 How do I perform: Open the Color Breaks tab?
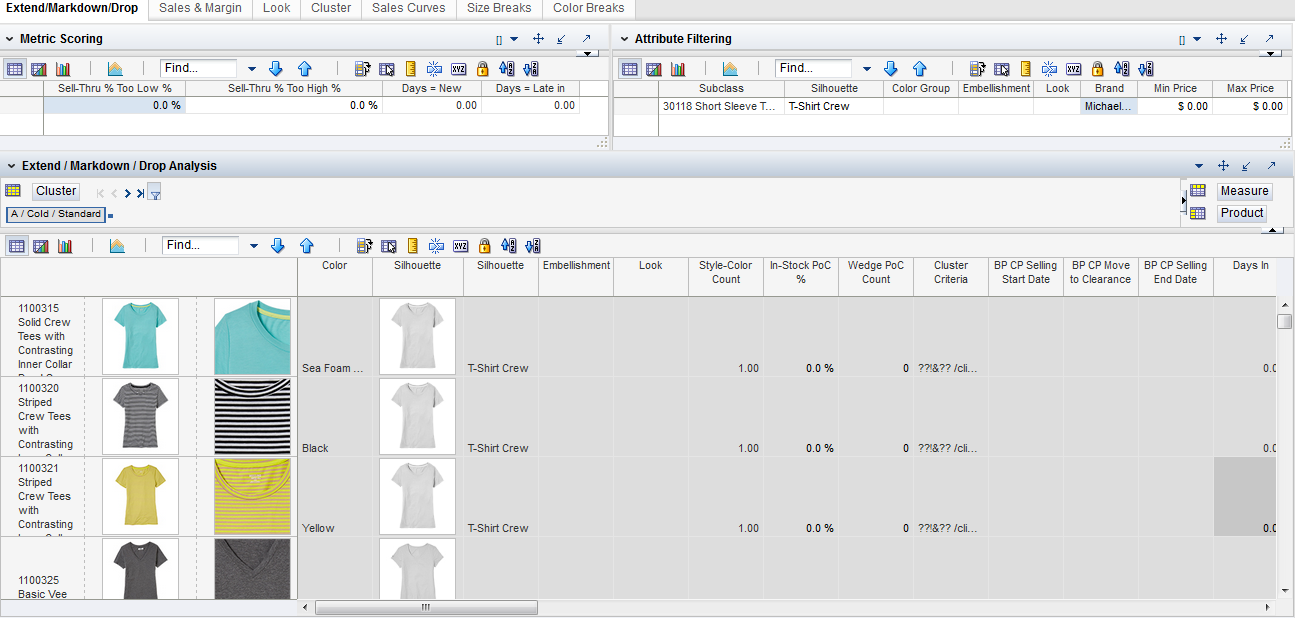pos(588,8)
